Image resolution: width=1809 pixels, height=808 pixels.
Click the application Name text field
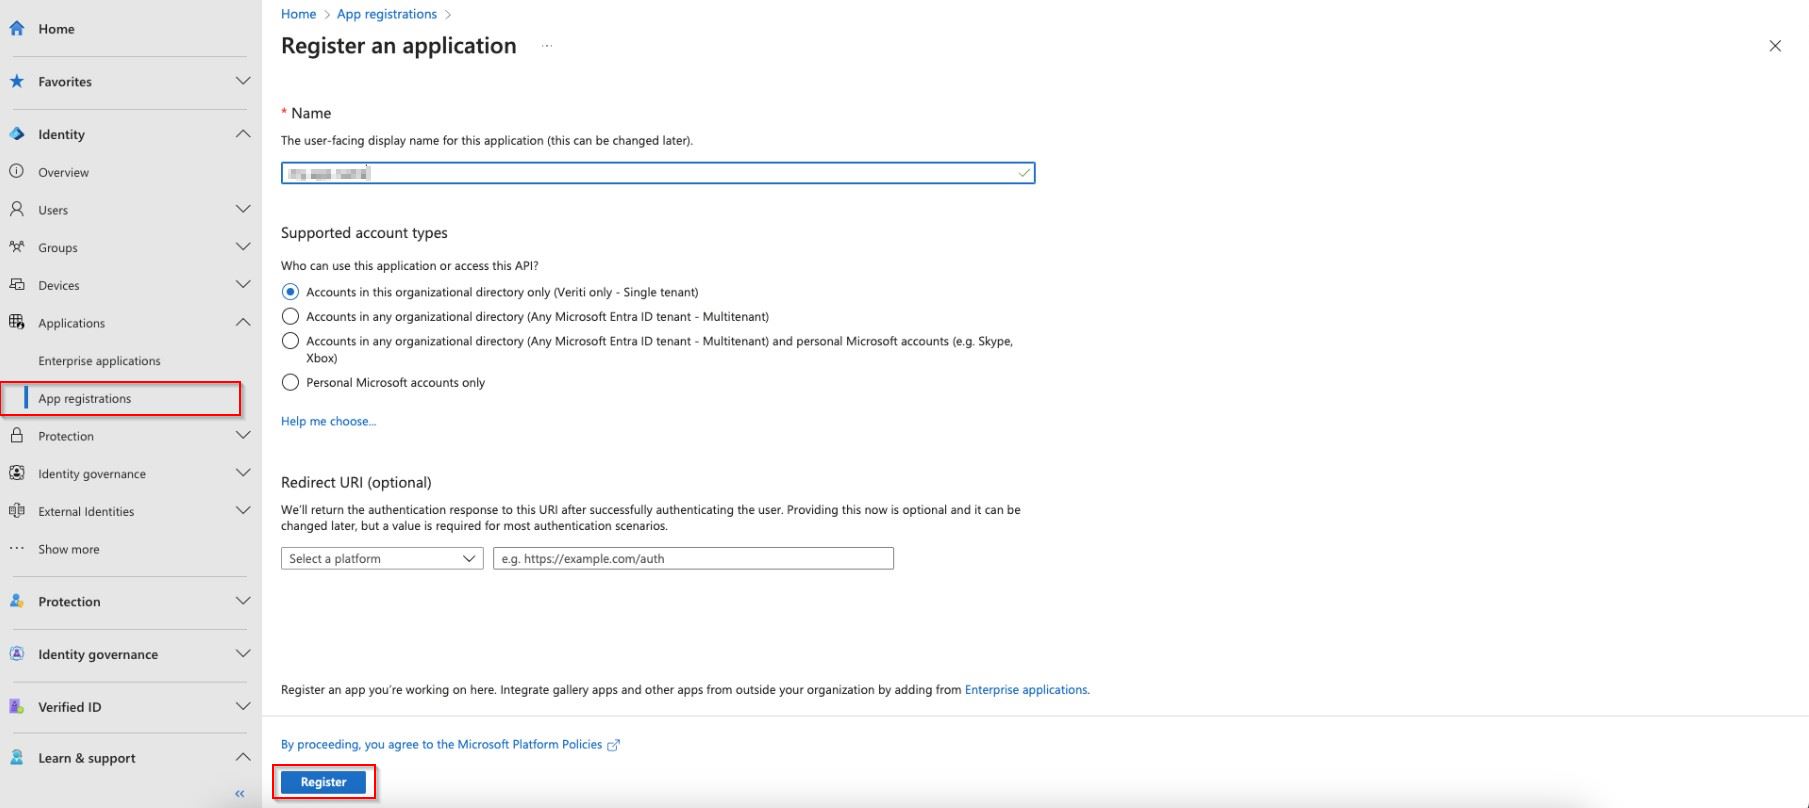tap(657, 174)
